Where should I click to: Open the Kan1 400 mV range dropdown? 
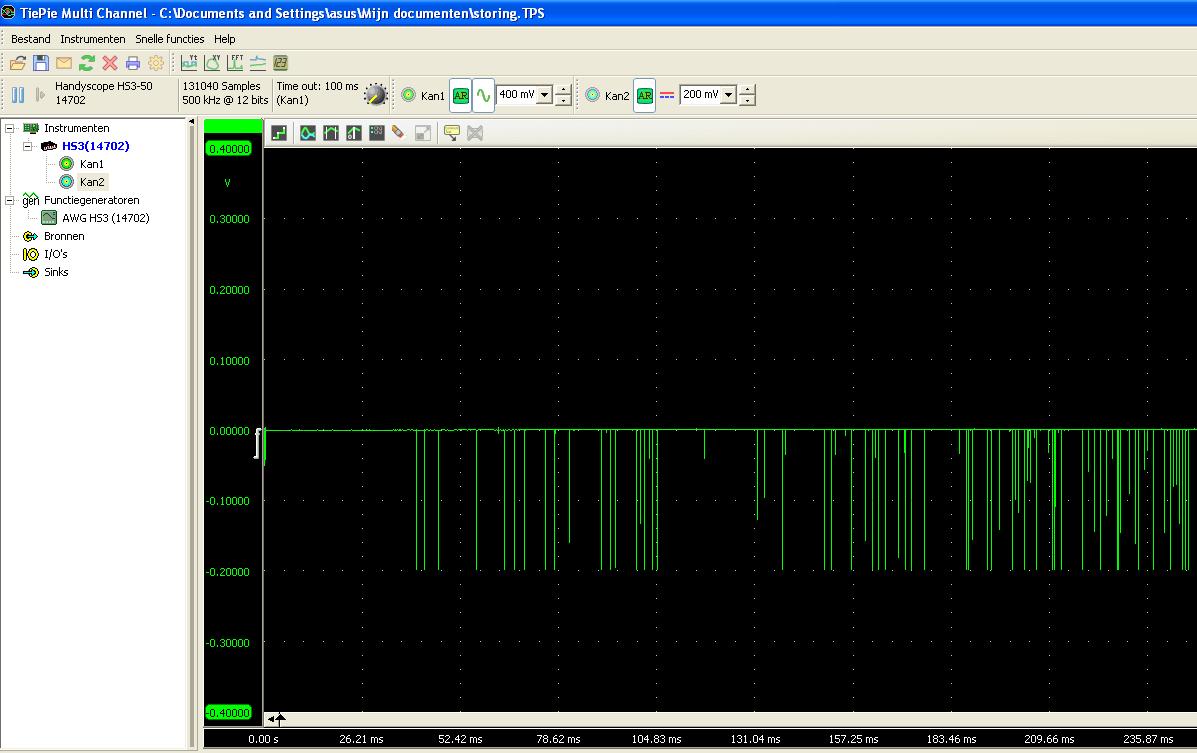pos(545,95)
